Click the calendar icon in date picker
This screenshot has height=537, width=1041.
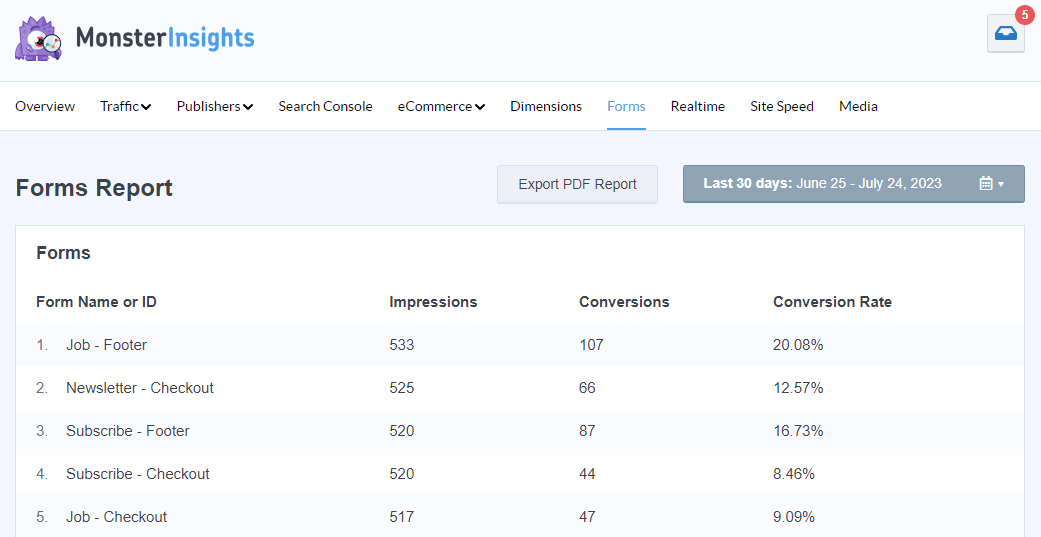click(x=986, y=184)
